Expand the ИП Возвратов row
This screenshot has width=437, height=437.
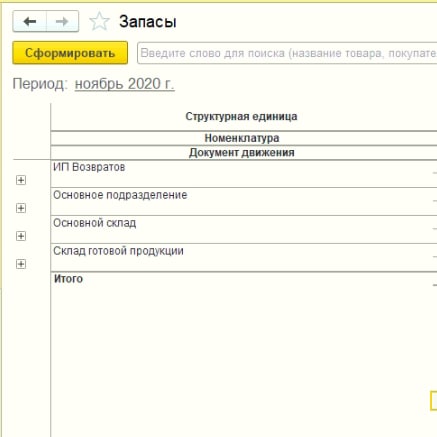21,180
